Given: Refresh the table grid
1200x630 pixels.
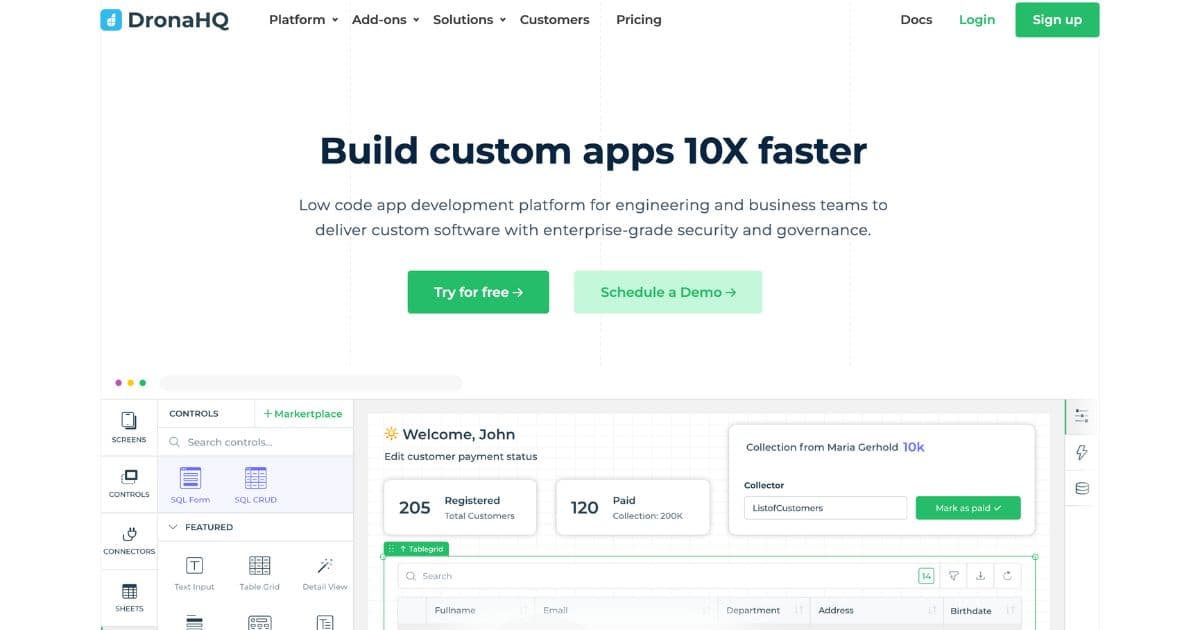Looking at the screenshot, I should [x=1007, y=576].
